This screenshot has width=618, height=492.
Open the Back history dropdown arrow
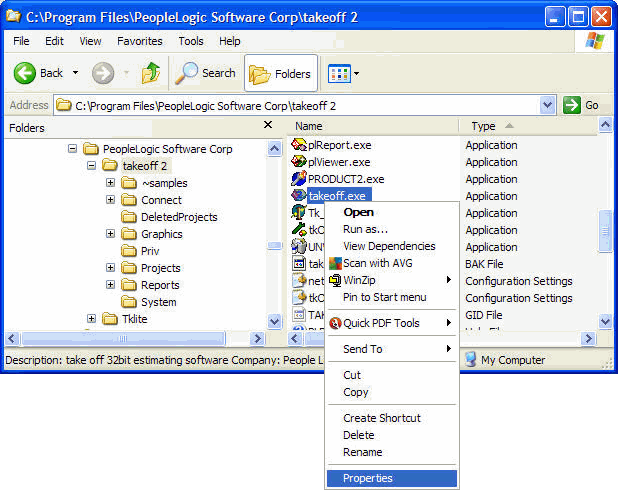pyautogui.click(x=75, y=73)
